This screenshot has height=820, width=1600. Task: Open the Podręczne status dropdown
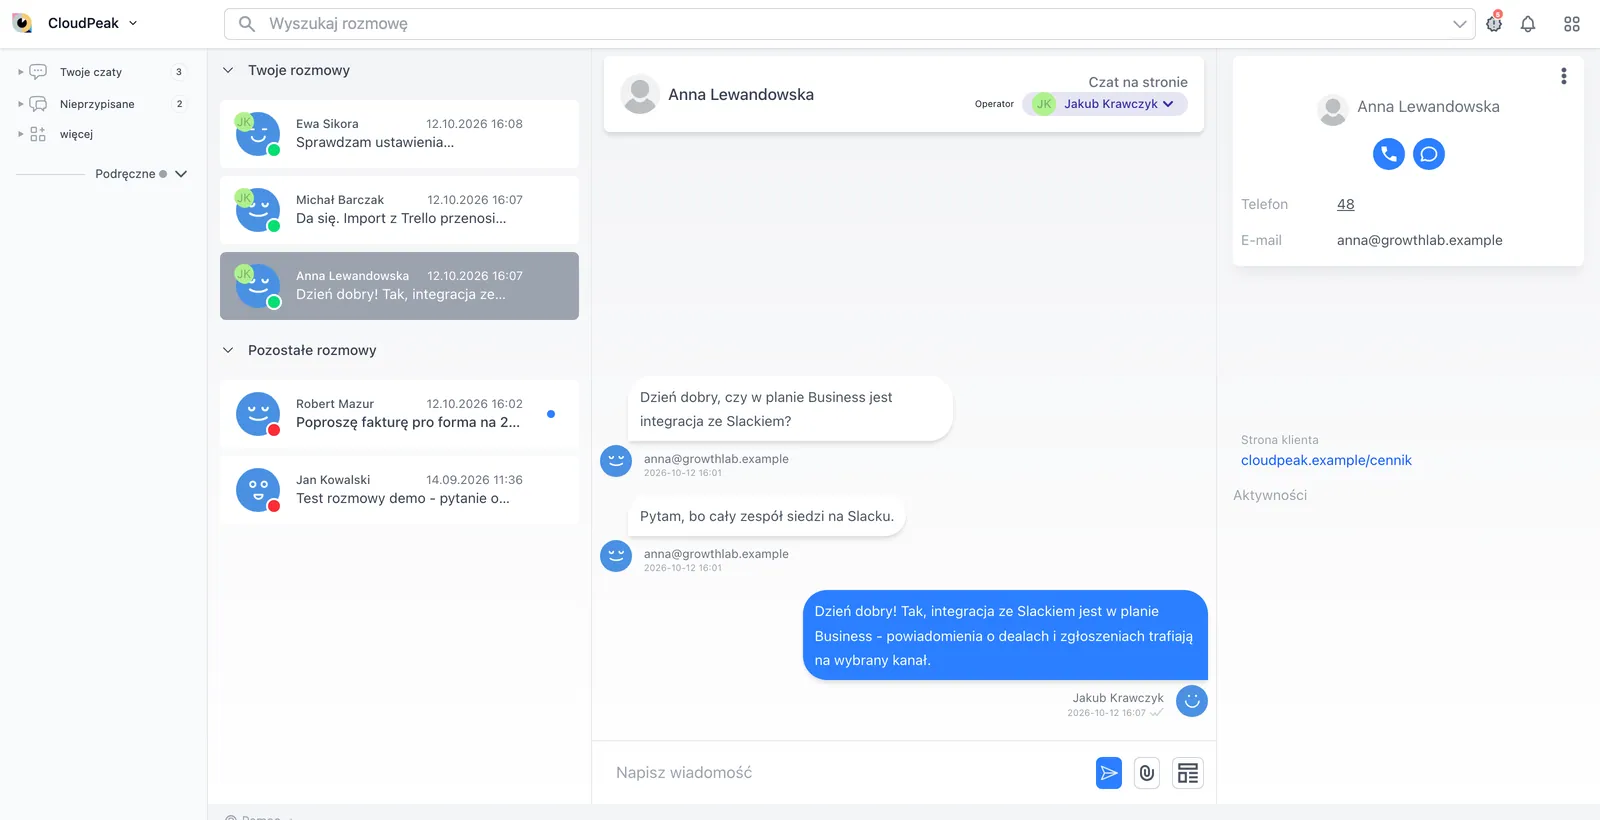pos(141,174)
